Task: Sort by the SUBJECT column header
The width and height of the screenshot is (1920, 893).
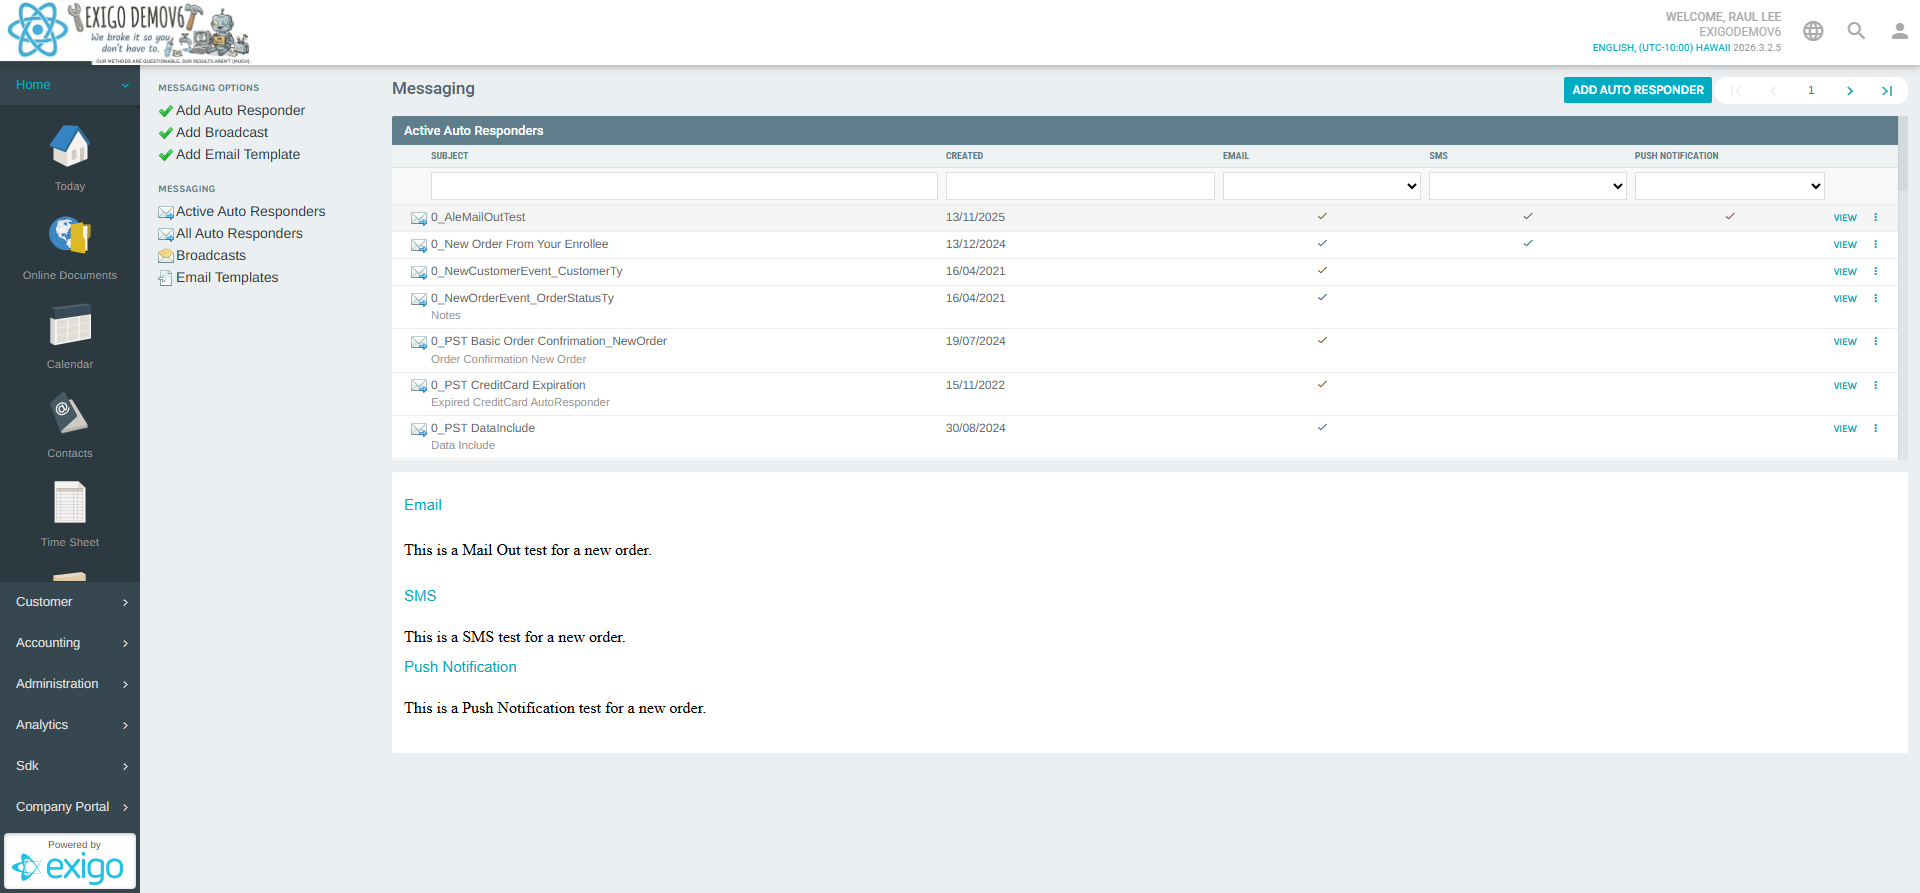Action: click(450, 156)
